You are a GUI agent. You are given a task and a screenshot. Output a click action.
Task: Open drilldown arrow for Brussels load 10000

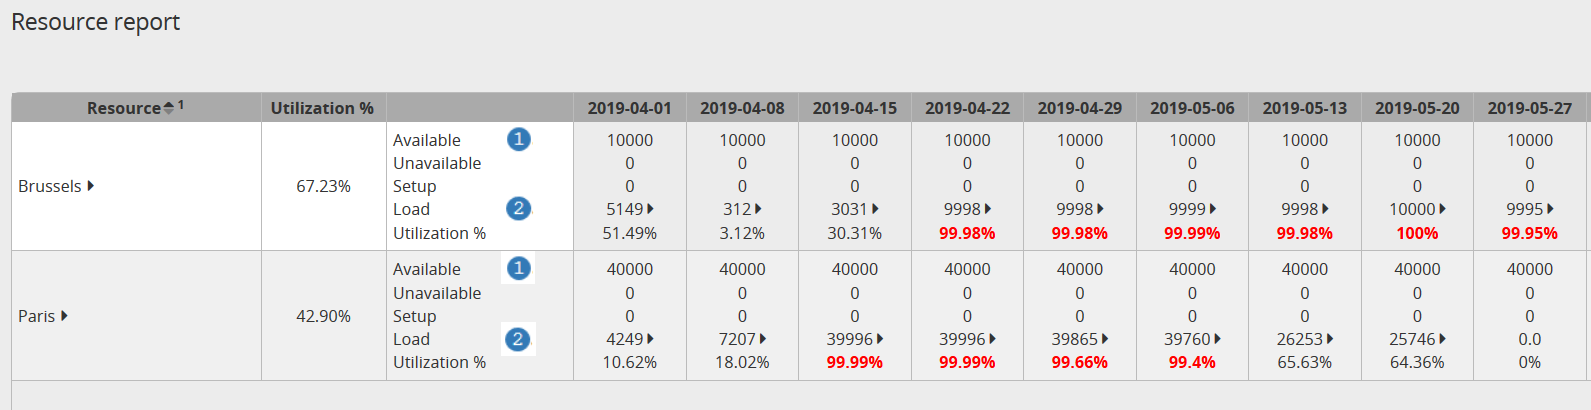tap(1442, 209)
